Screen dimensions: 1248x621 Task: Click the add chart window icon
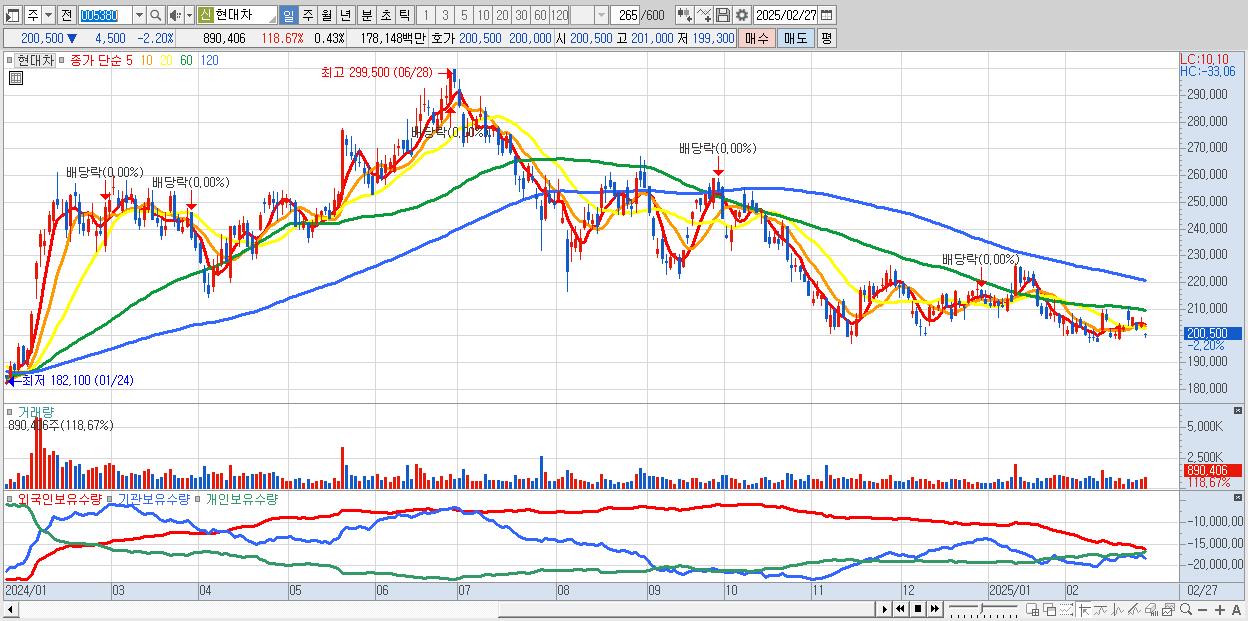click(1033, 609)
